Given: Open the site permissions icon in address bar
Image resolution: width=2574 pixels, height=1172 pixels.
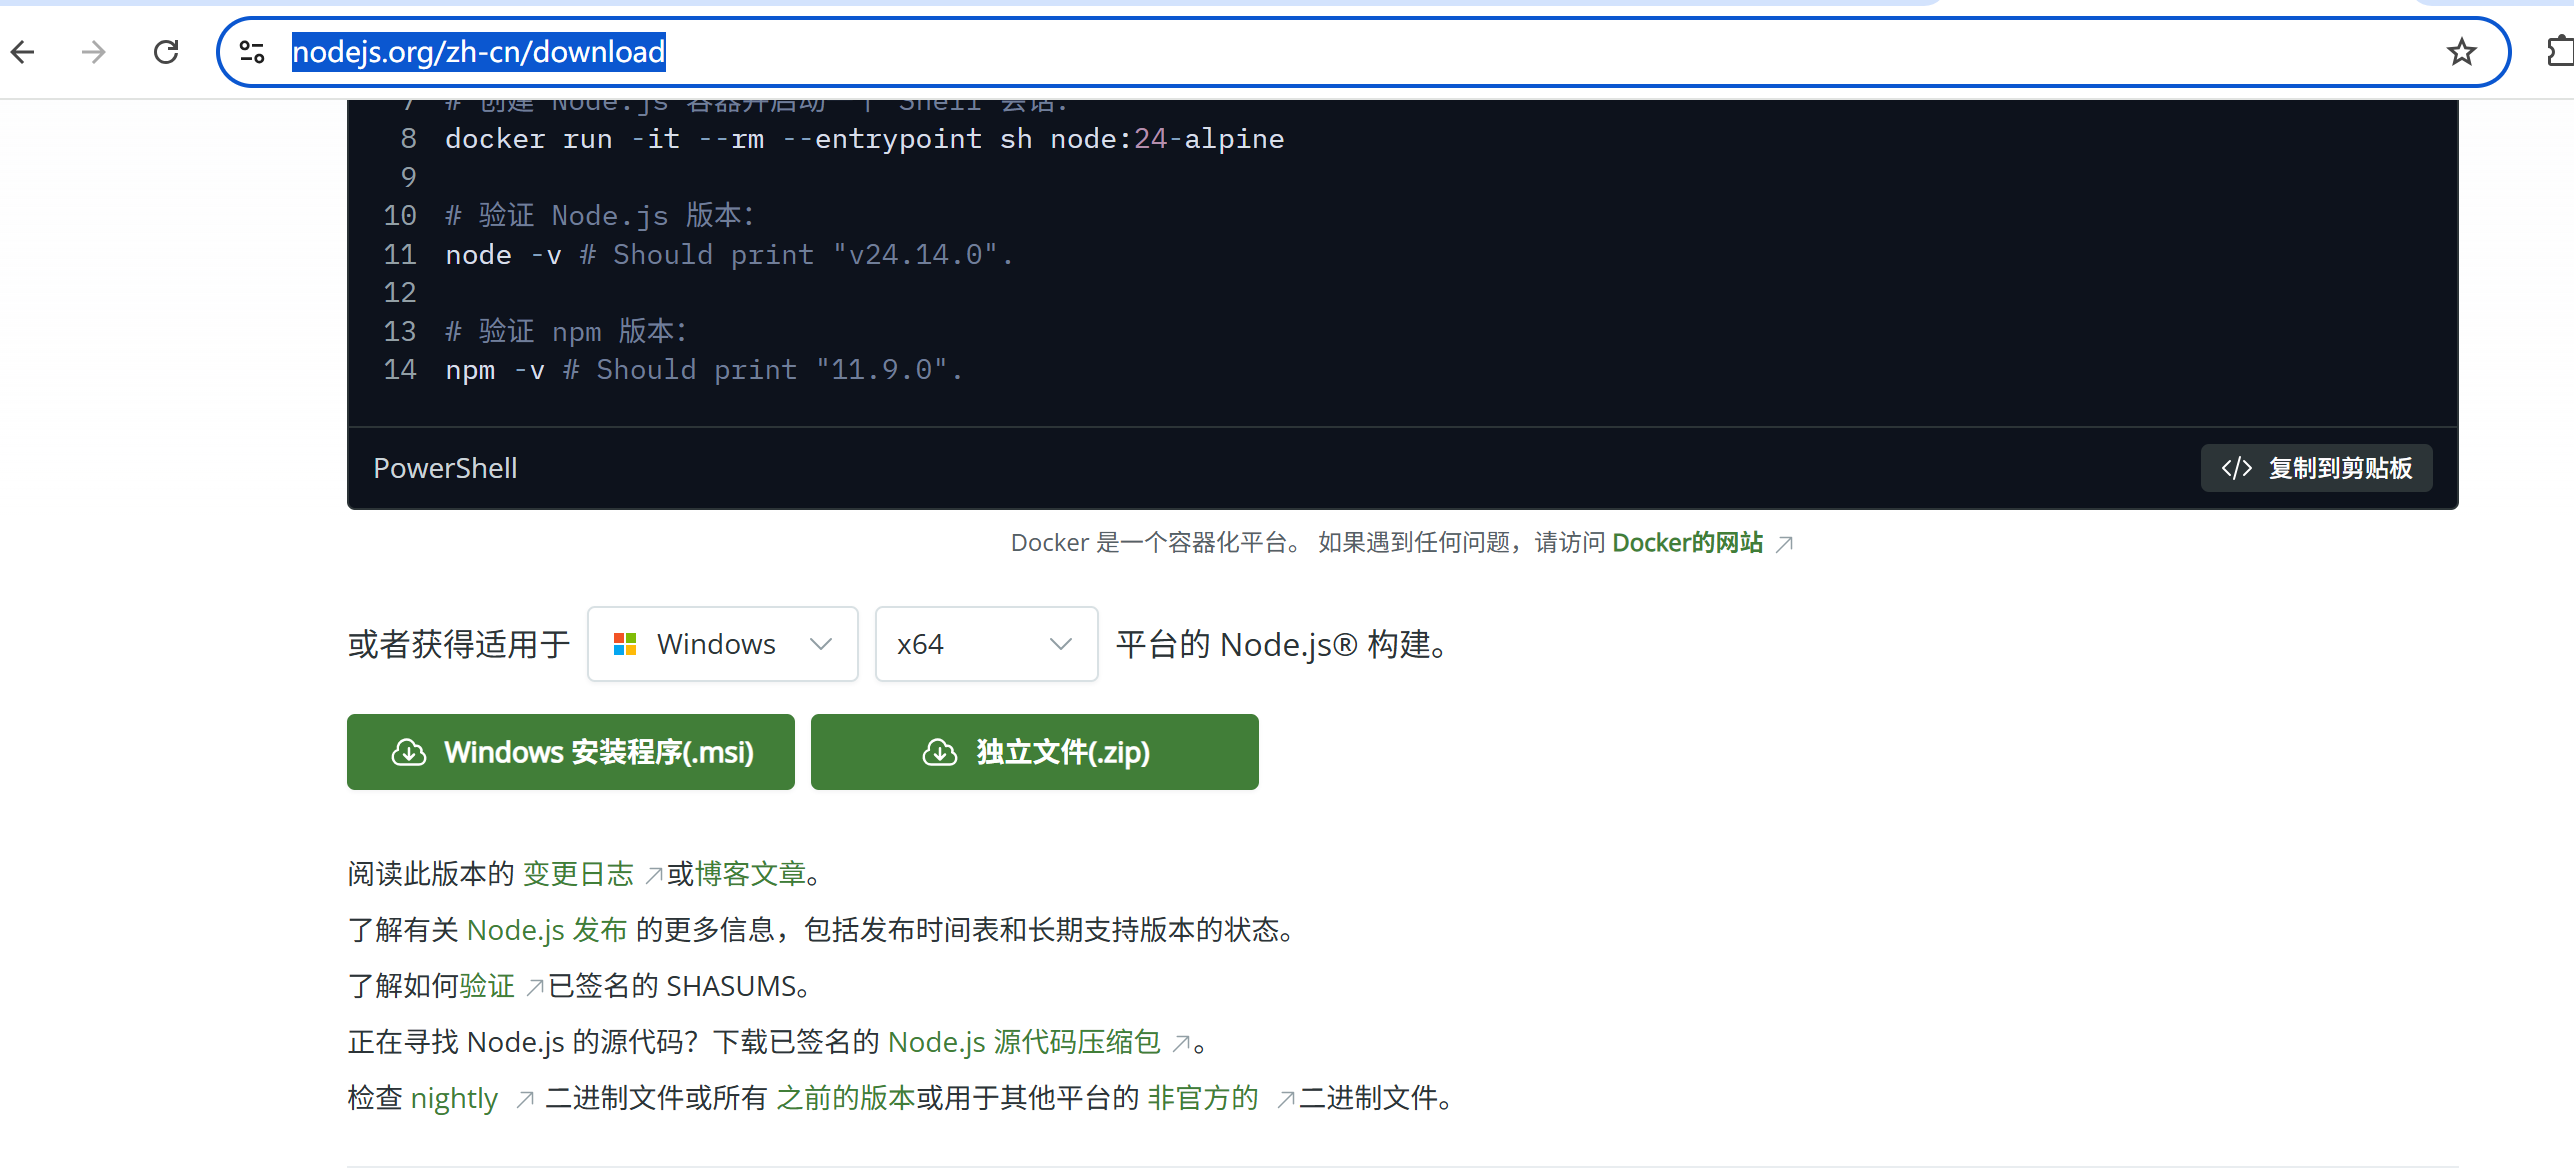Looking at the screenshot, I should click(x=250, y=51).
